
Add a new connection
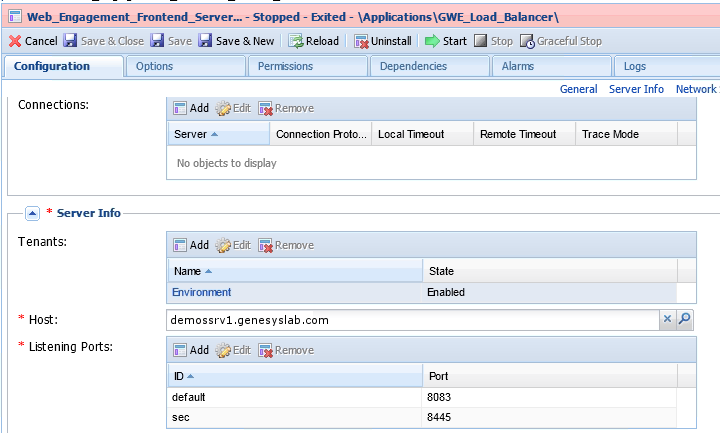pos(191,108)
